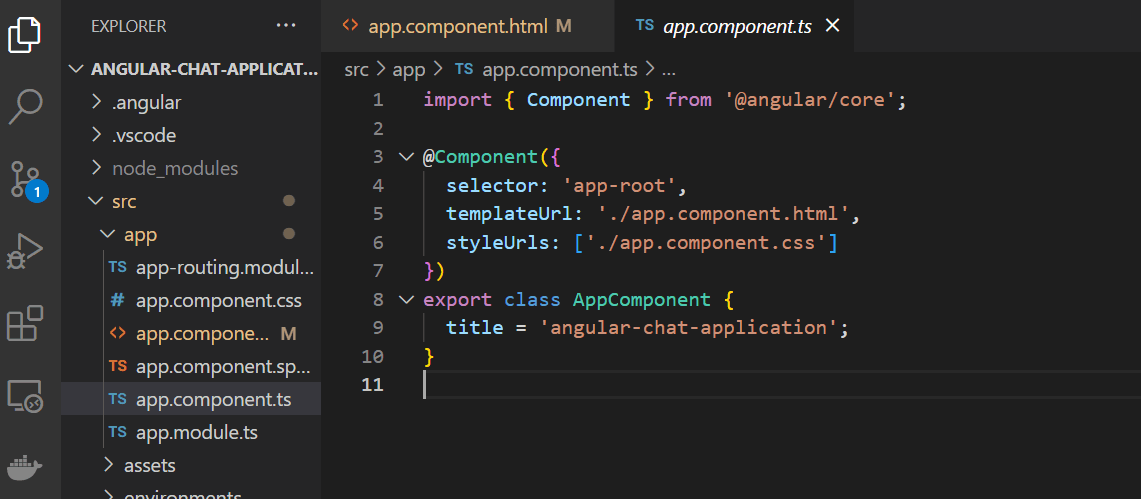1141x499 pixels.
Task: Open app.component.css from the explorer
Action: point(218,300)
